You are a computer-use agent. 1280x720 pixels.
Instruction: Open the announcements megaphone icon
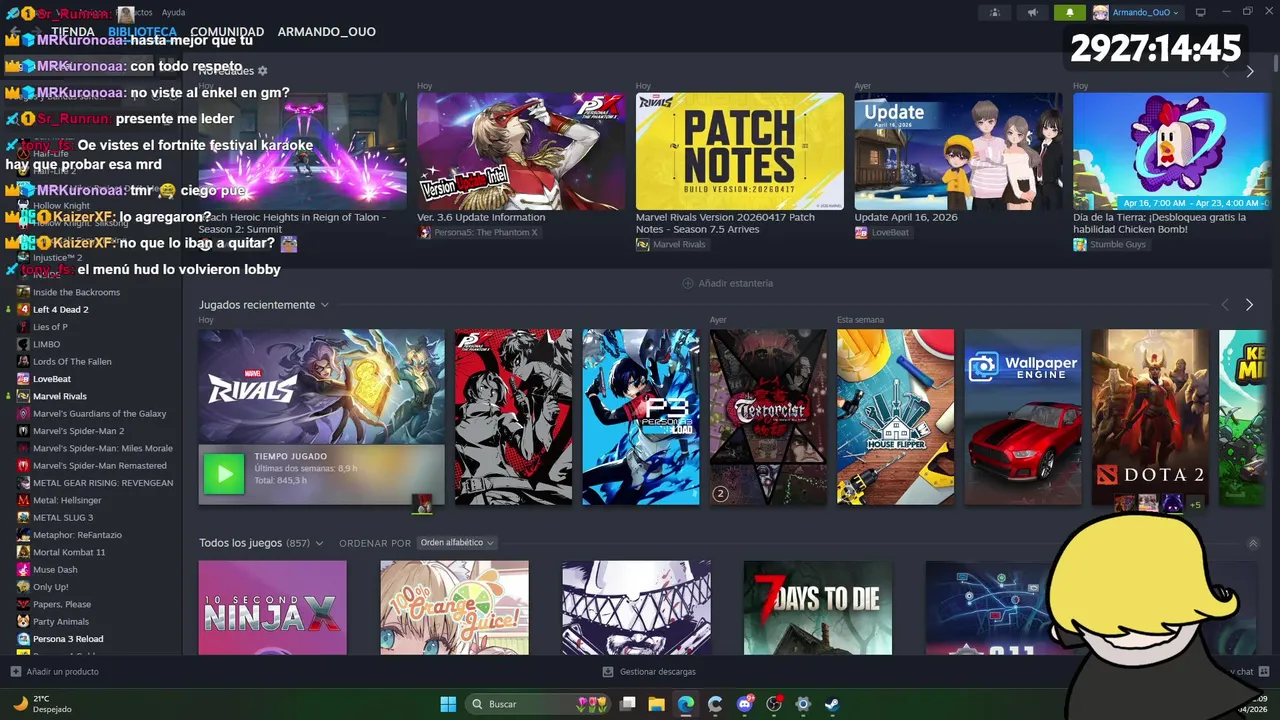1032,12
